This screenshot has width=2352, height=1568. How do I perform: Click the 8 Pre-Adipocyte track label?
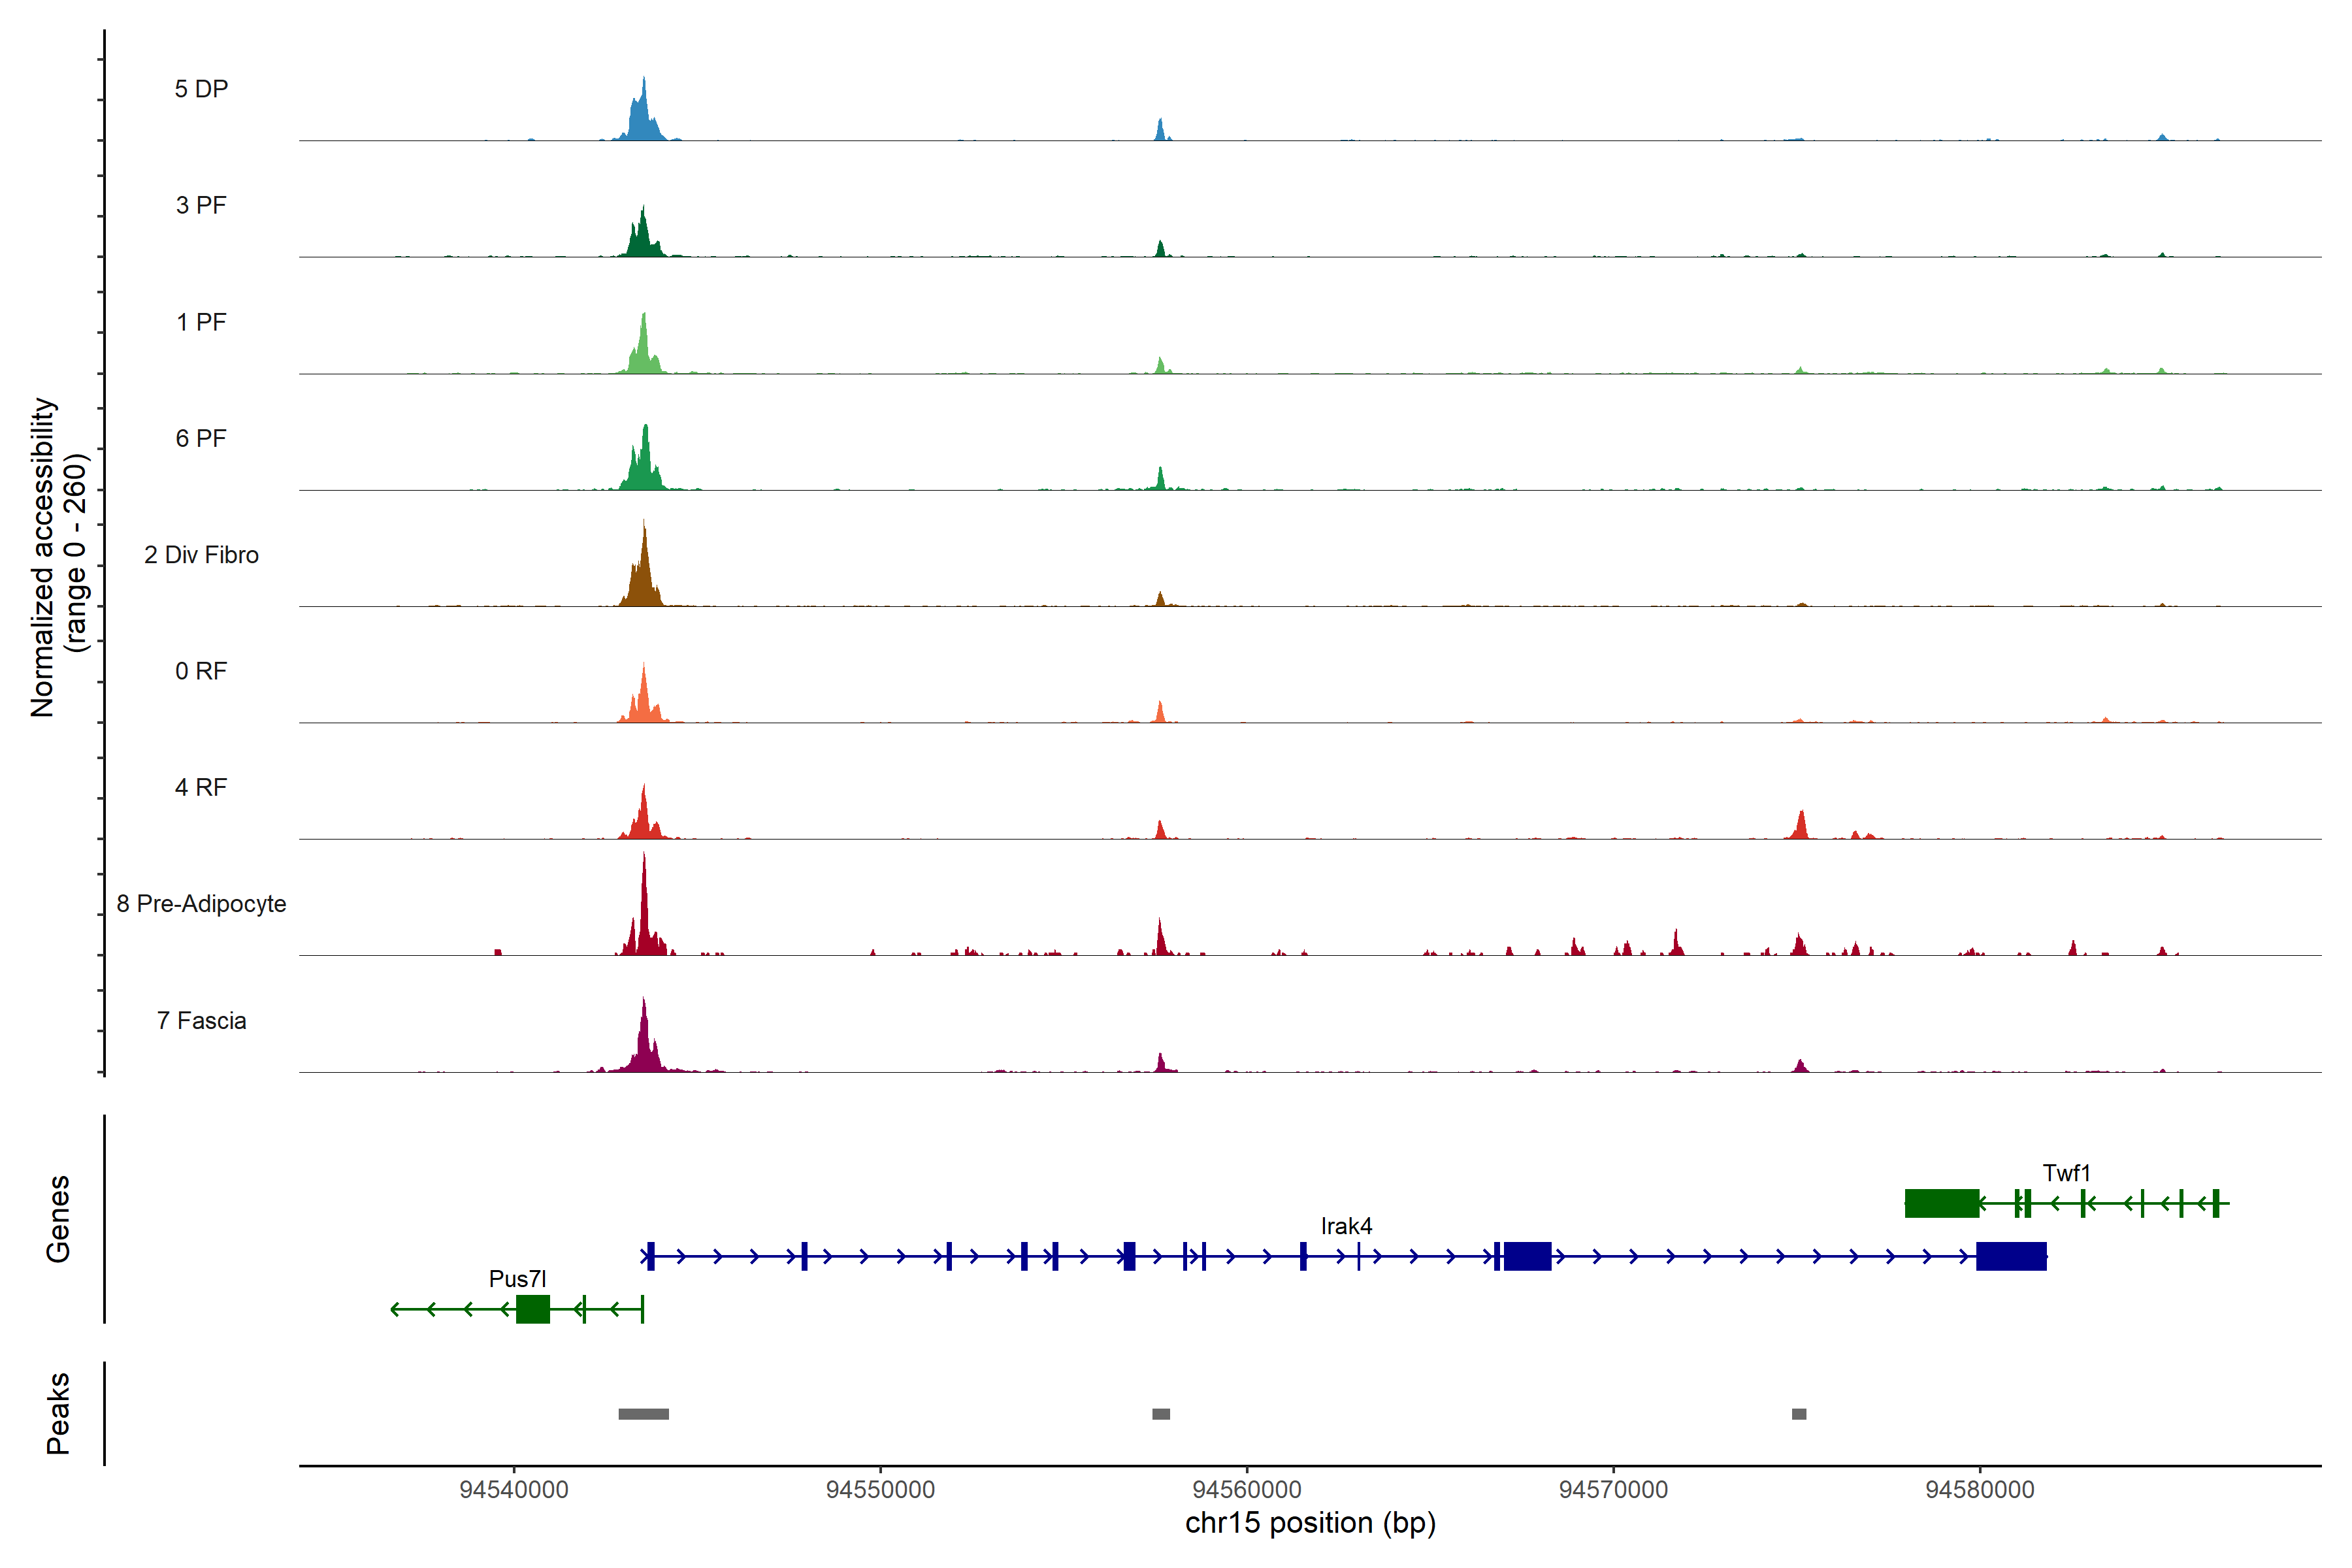[201, 904]
